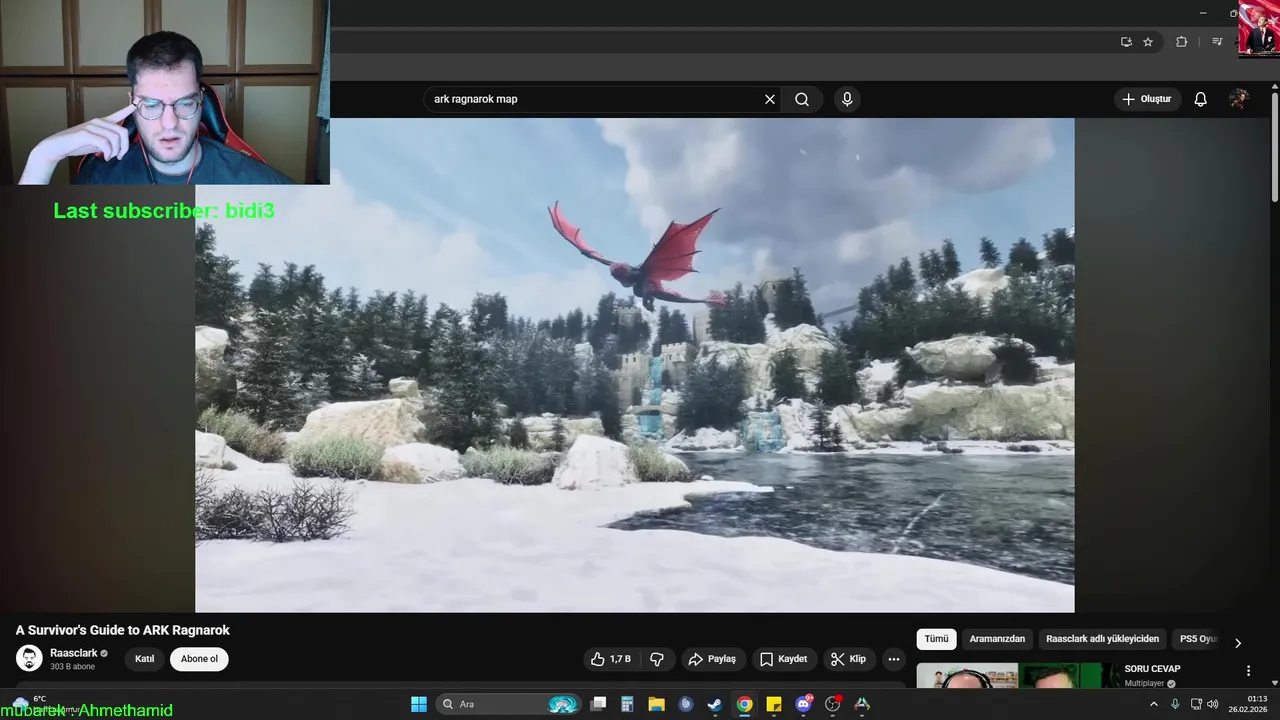
Task: Click video title 'A Survivor's Guide to ARK Ragnarok'
Action: 123,630
